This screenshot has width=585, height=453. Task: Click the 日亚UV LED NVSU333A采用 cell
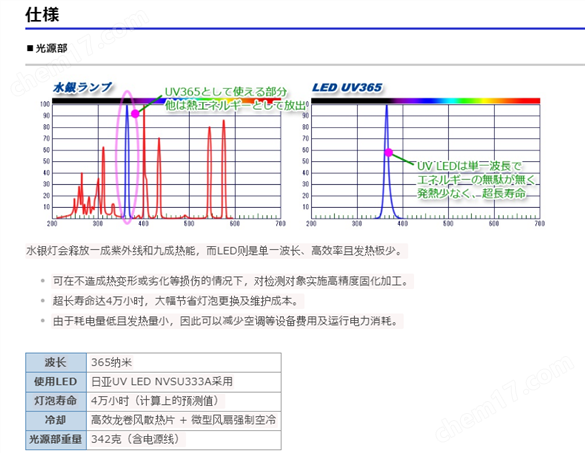184,382
